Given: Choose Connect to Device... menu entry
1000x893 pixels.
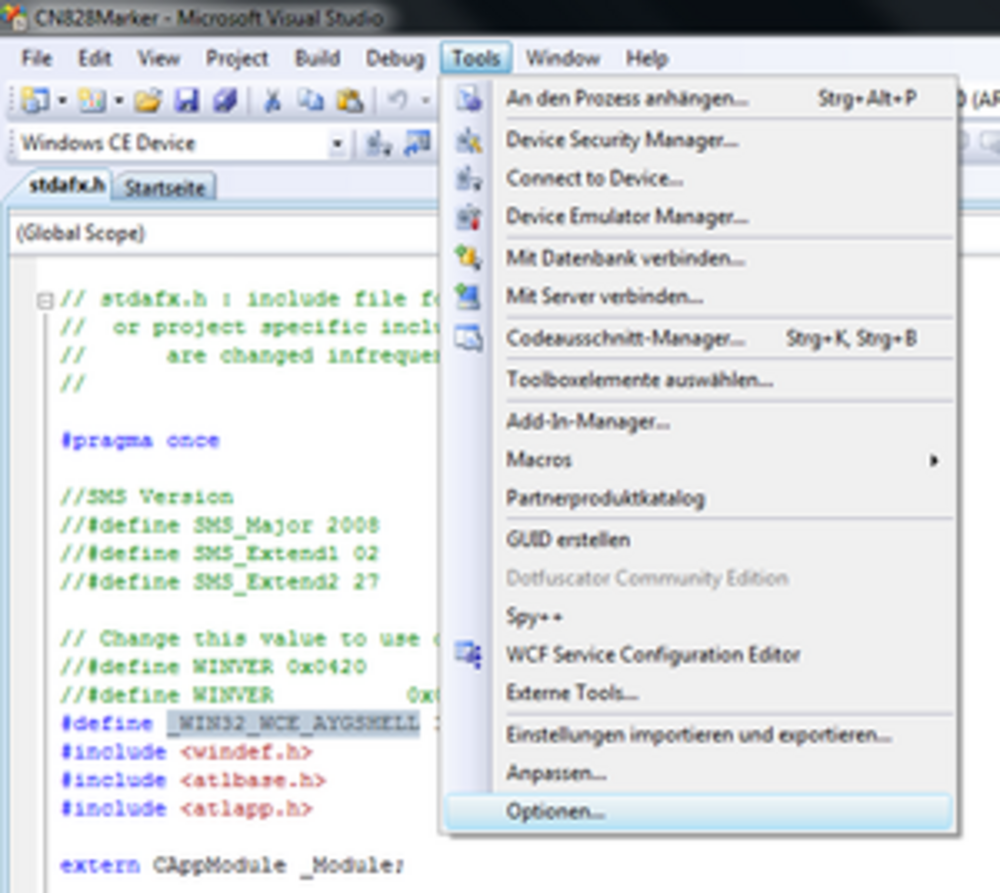Looking at the screenshot, I should 700,178.
